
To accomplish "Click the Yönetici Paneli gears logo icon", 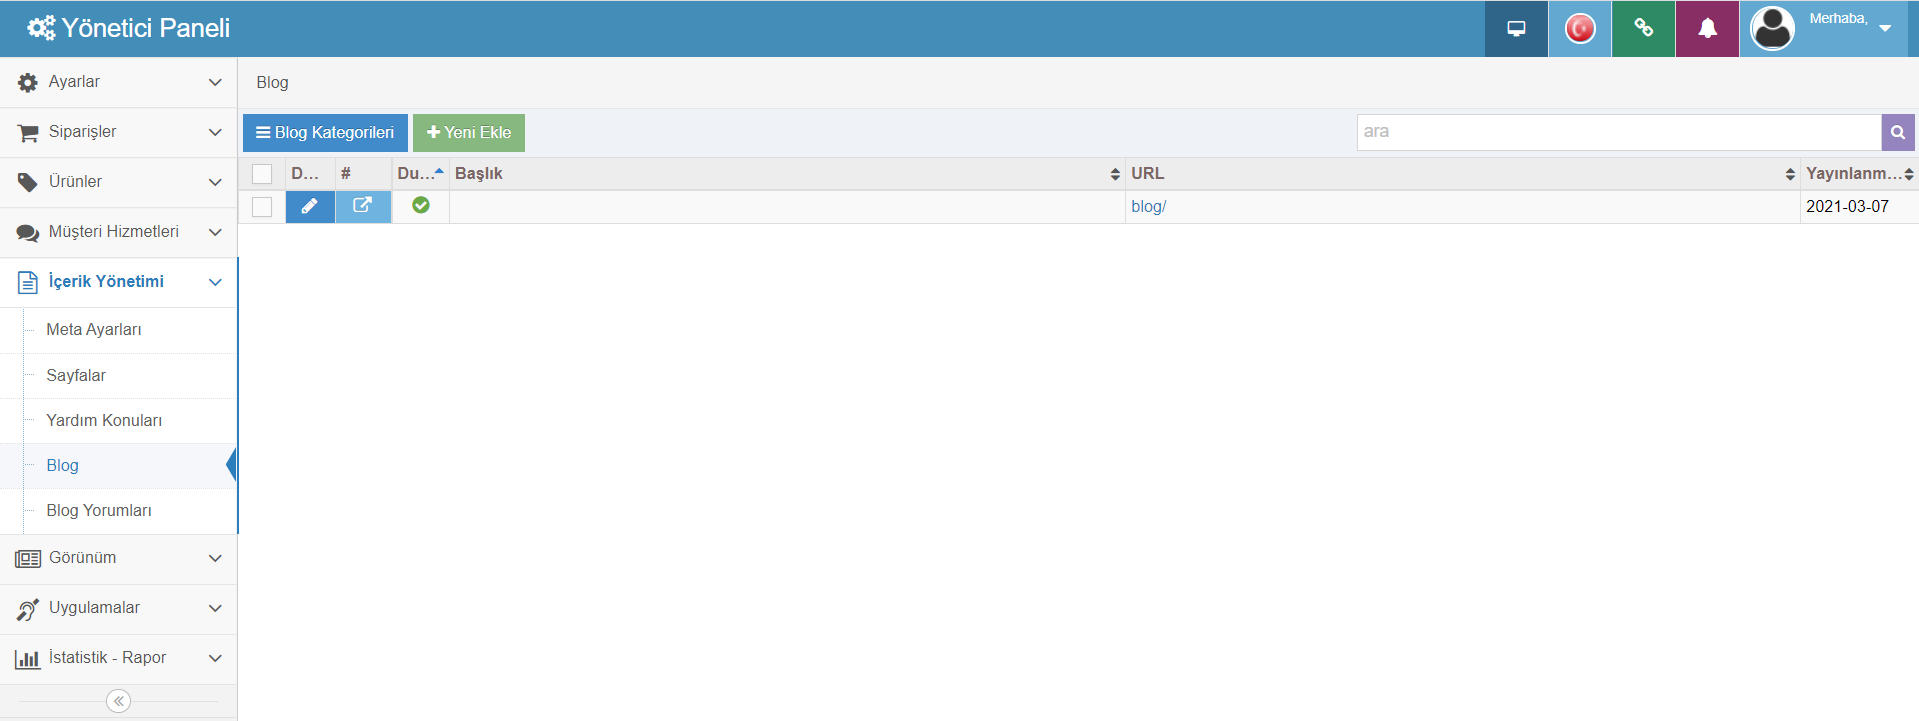I will point(41,28).
